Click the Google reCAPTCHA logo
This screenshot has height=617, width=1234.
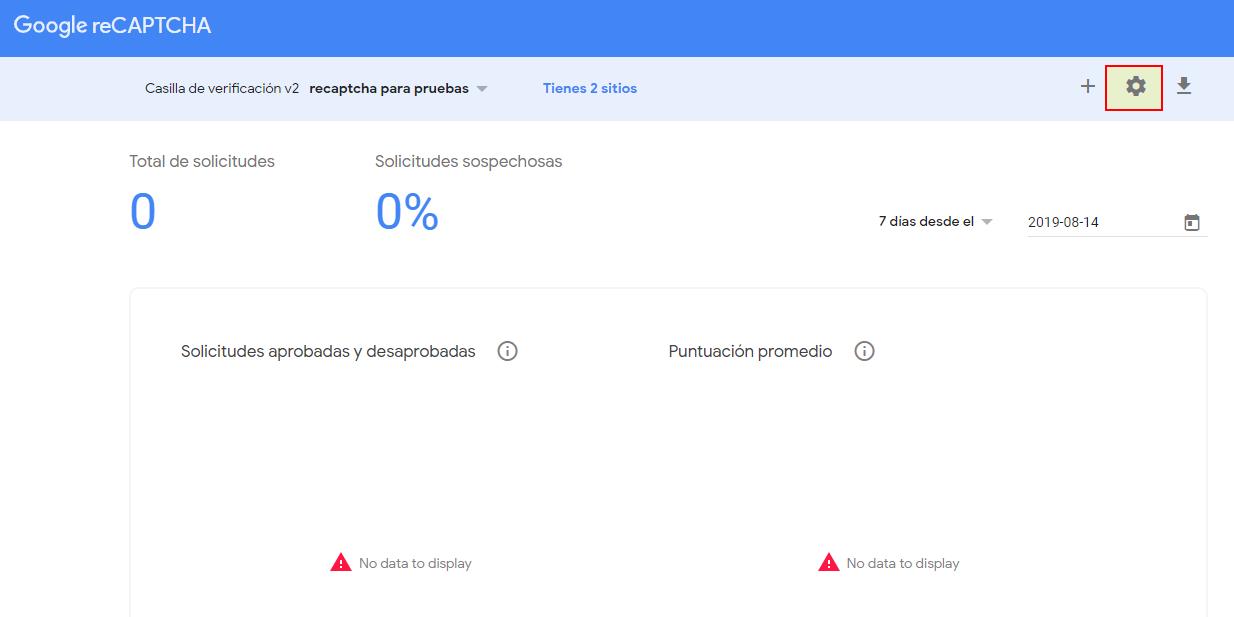(x=112, y=27)
